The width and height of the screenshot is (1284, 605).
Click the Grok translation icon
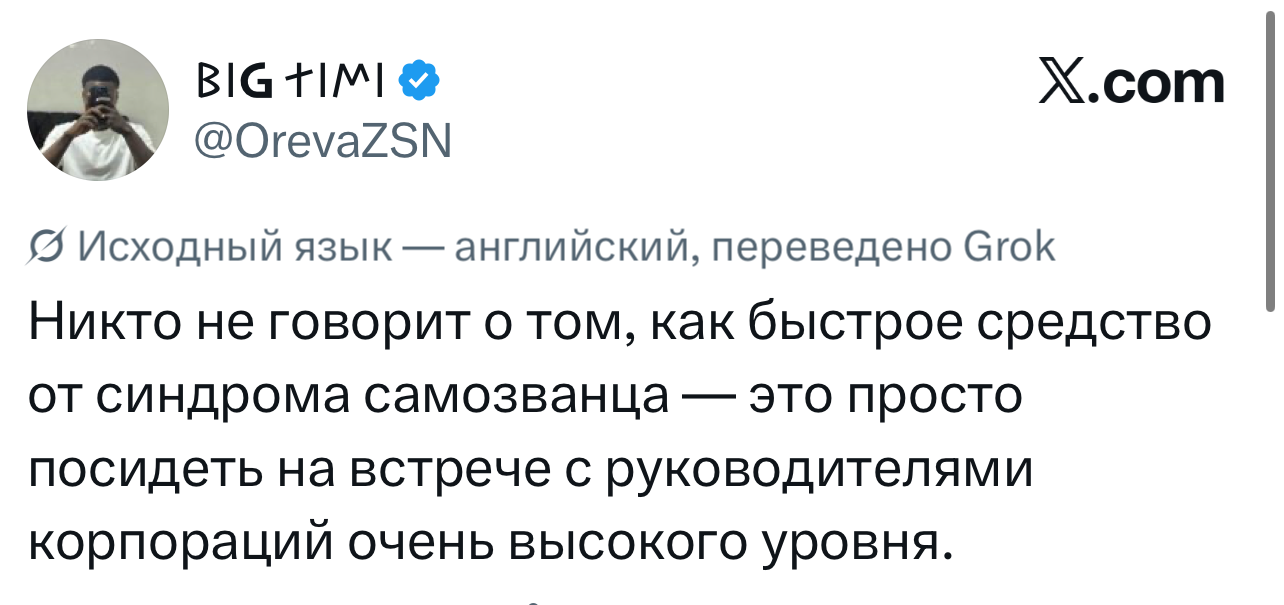click(45, 246)
